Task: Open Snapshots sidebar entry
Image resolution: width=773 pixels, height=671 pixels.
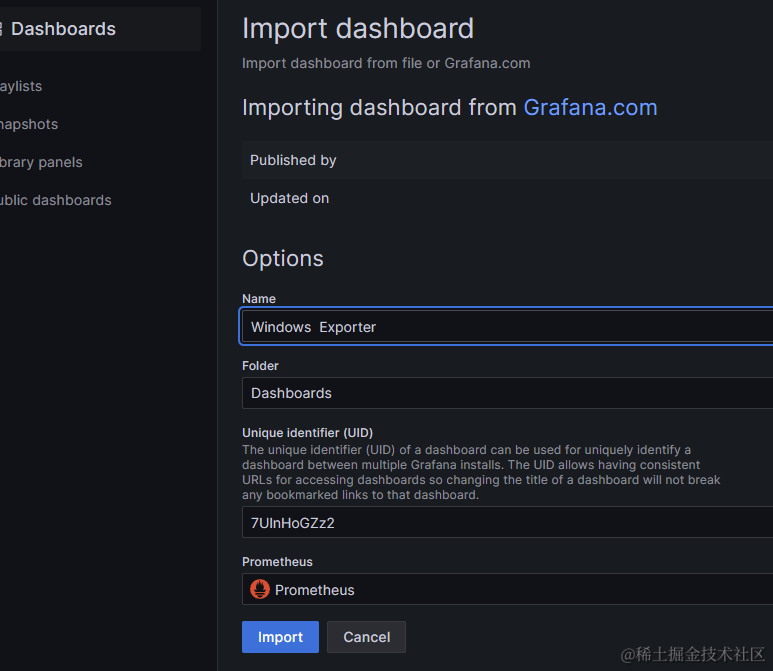Action: coord(29,124)
